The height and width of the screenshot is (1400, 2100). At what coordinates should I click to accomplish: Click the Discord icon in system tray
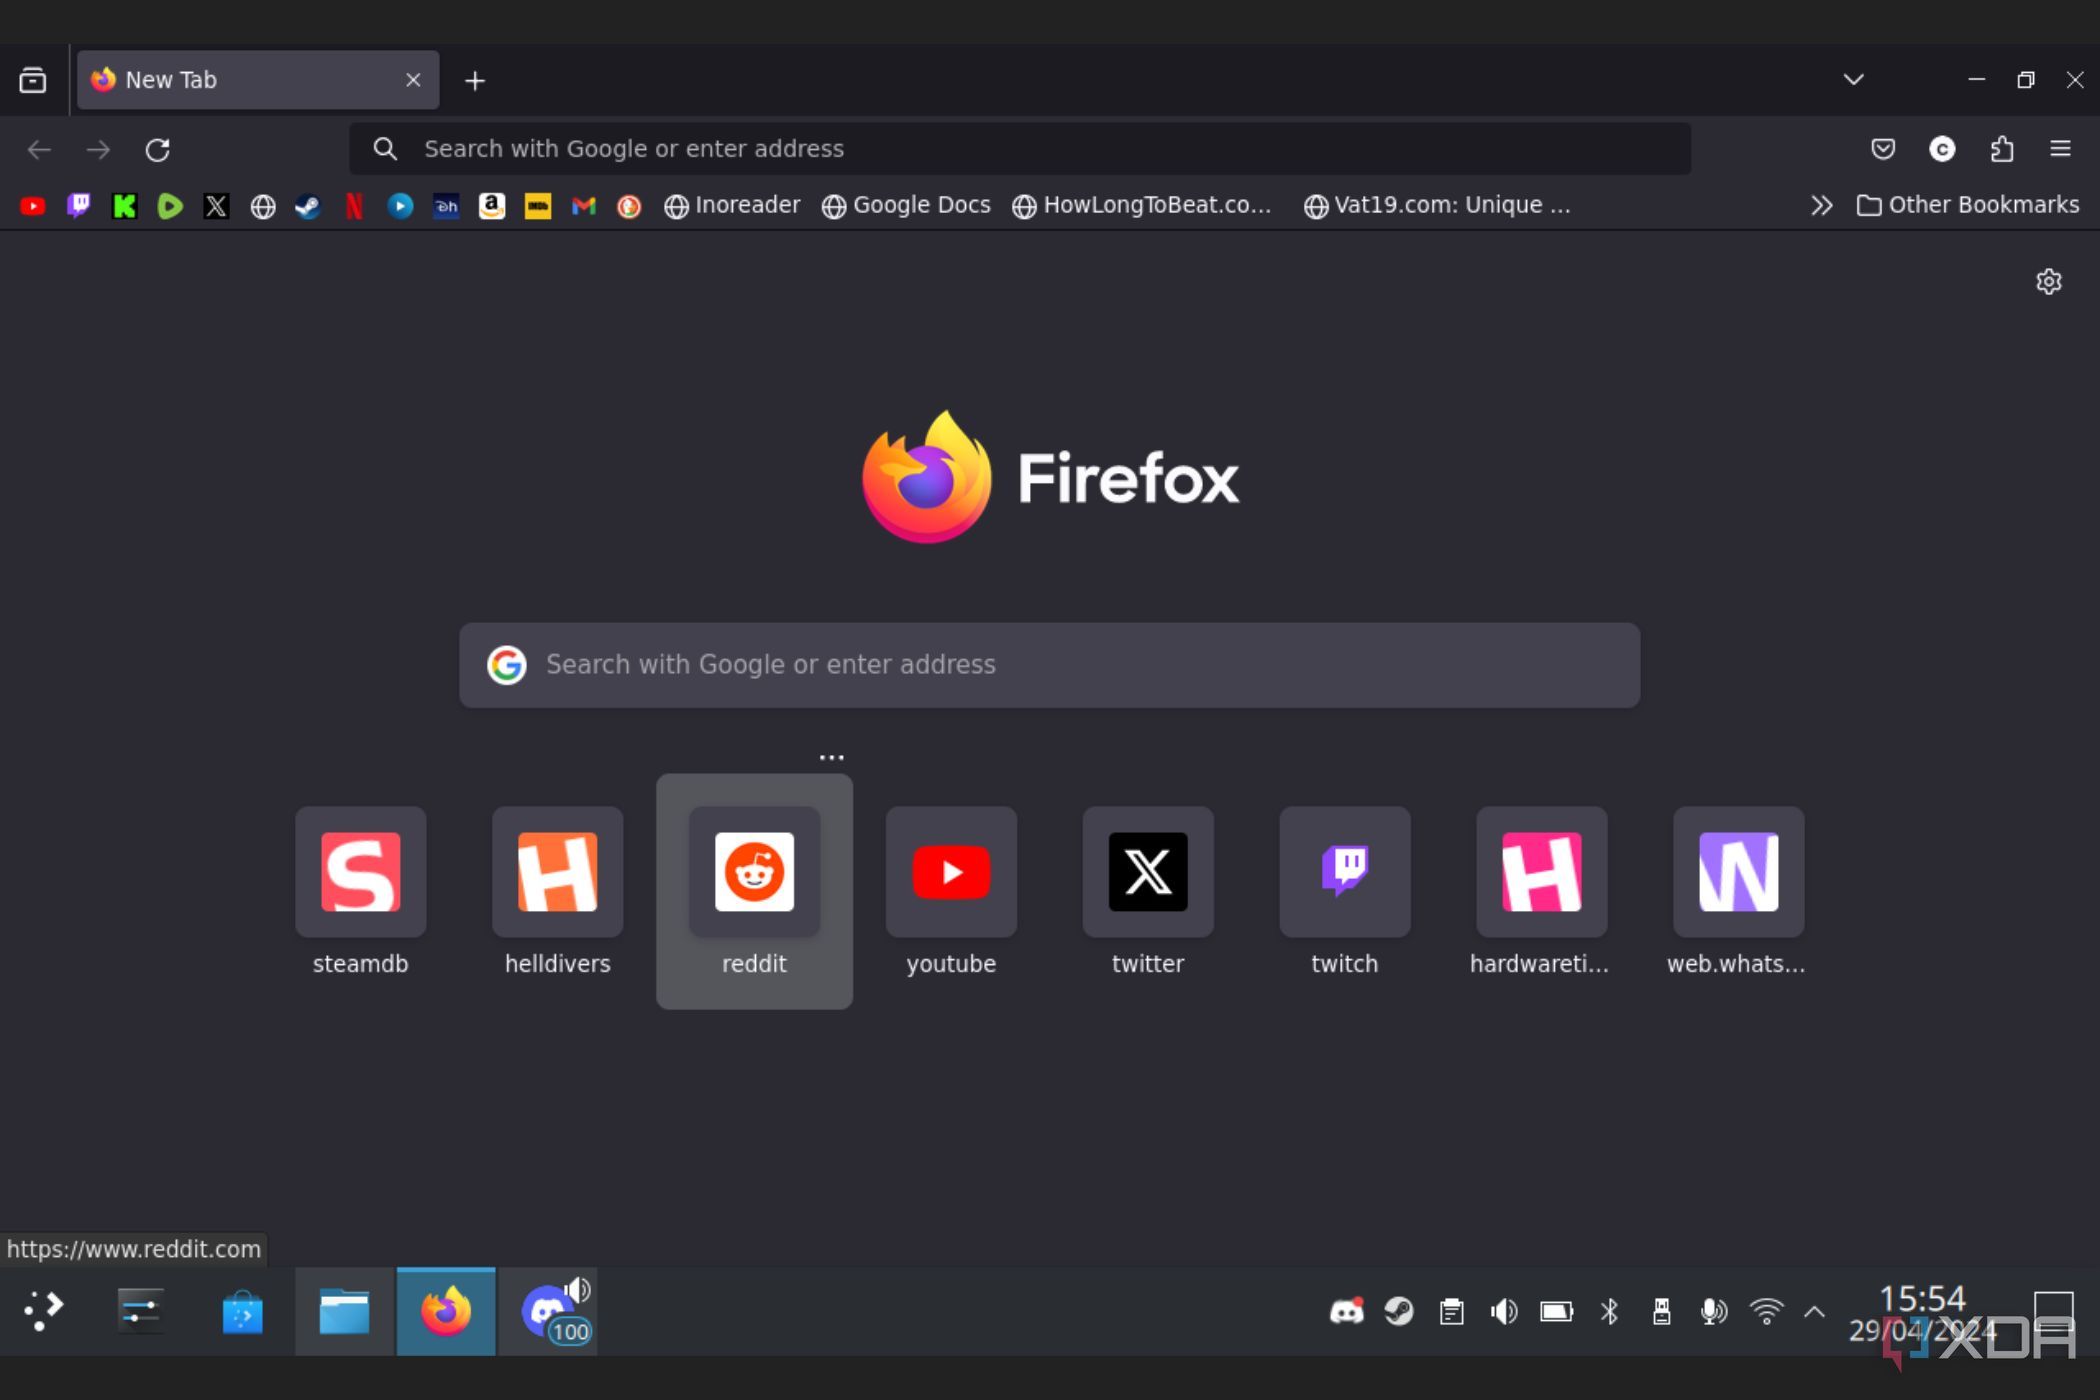click(x=1347, y=1311)
